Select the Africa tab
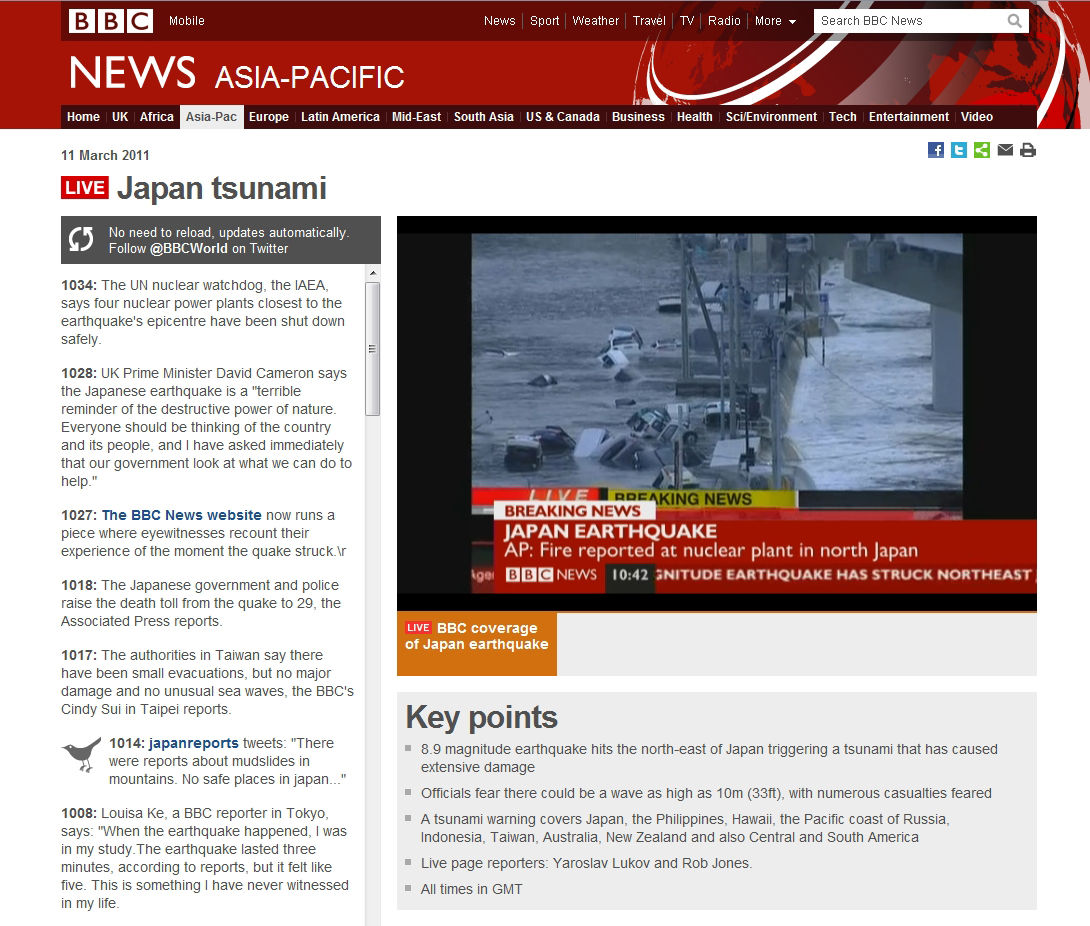This screenshot has width=1090, height=926. click(156, 117)
